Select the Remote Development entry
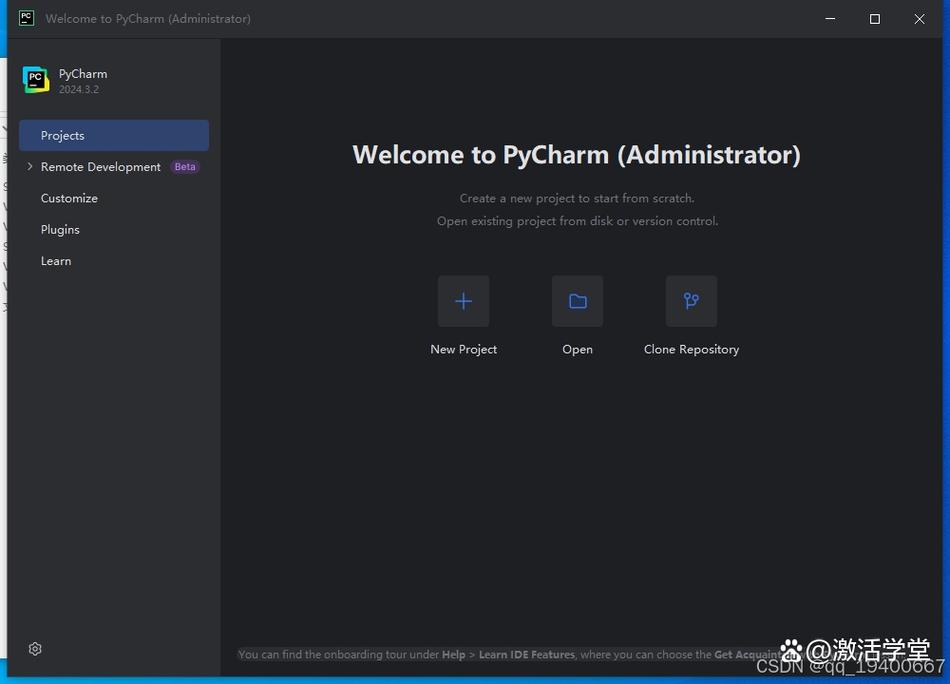 point(100,166)
